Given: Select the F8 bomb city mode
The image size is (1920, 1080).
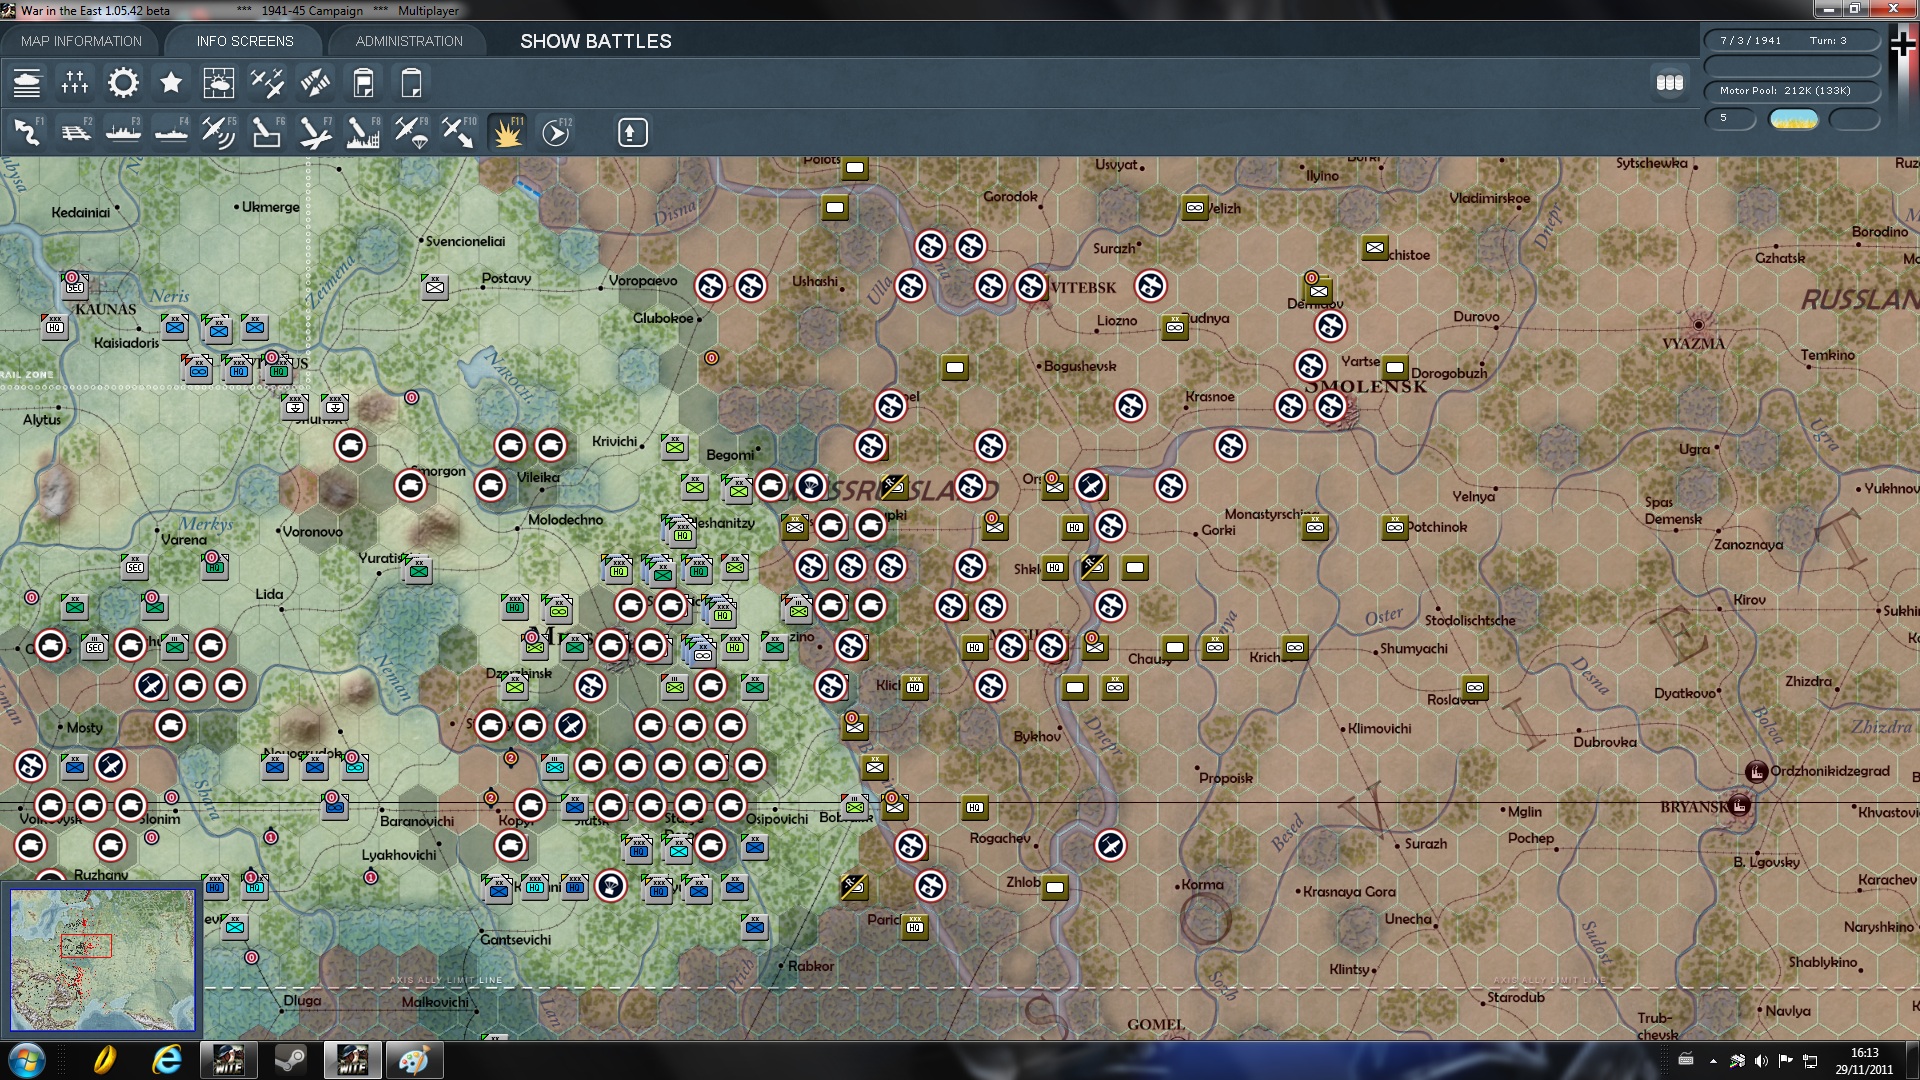Looking at the screenshot, I should (x=363, y=132).
